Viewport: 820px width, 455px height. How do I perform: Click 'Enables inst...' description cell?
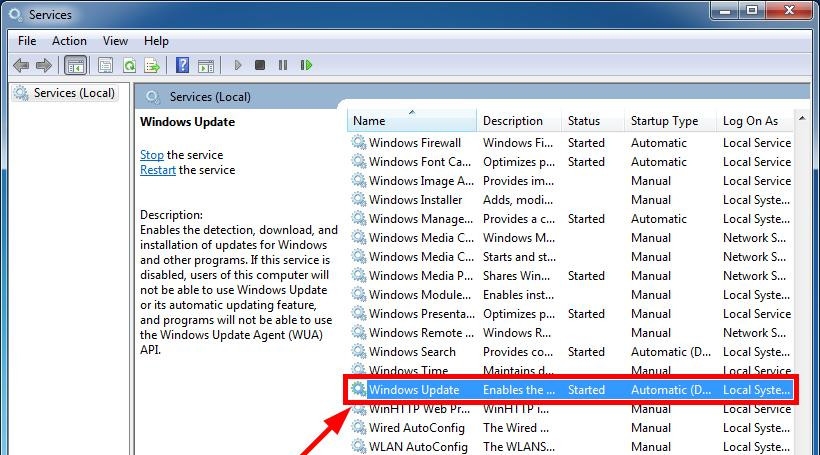(x=518, y=295)
